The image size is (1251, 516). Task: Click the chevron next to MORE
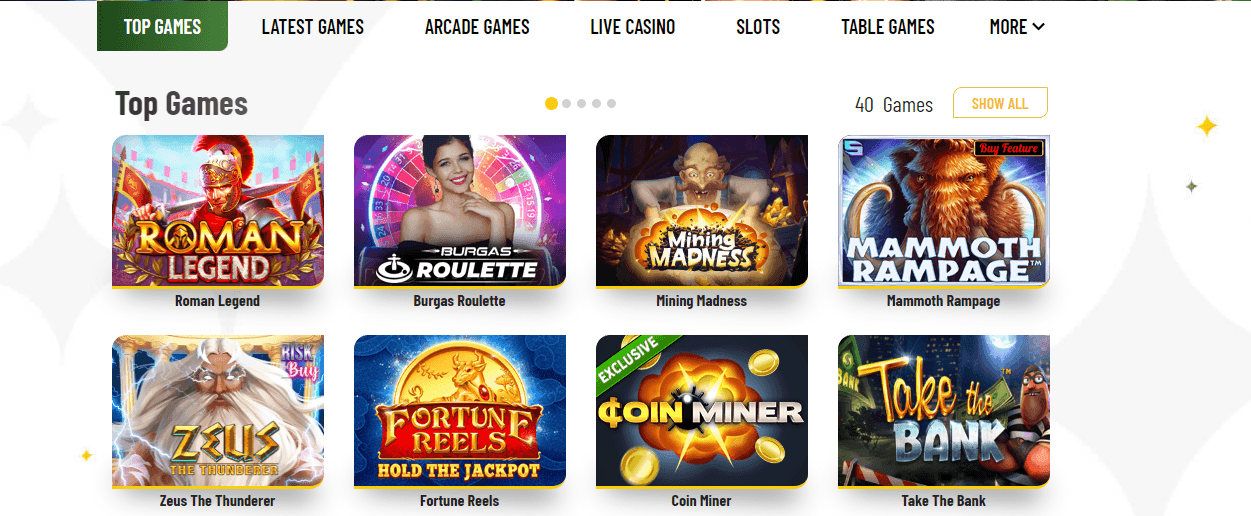[1039, 27]
